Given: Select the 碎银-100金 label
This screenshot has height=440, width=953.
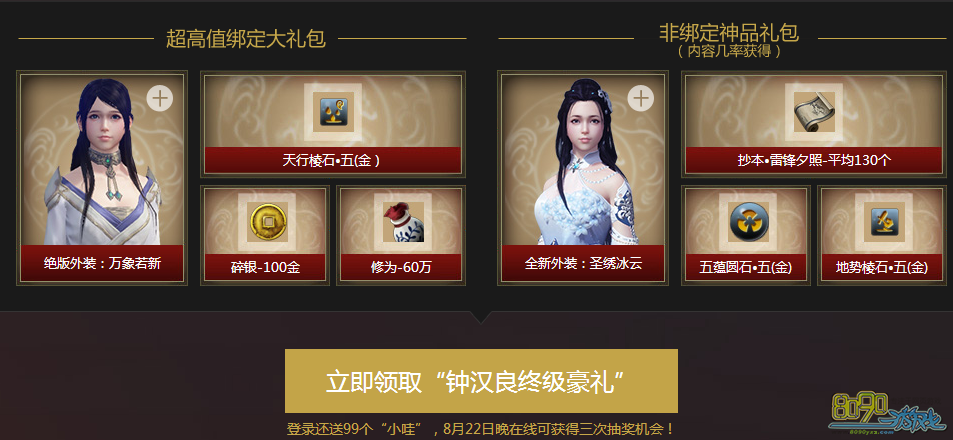Looking at the screenshot, I should pyautogui.click(x=265, y=267).
